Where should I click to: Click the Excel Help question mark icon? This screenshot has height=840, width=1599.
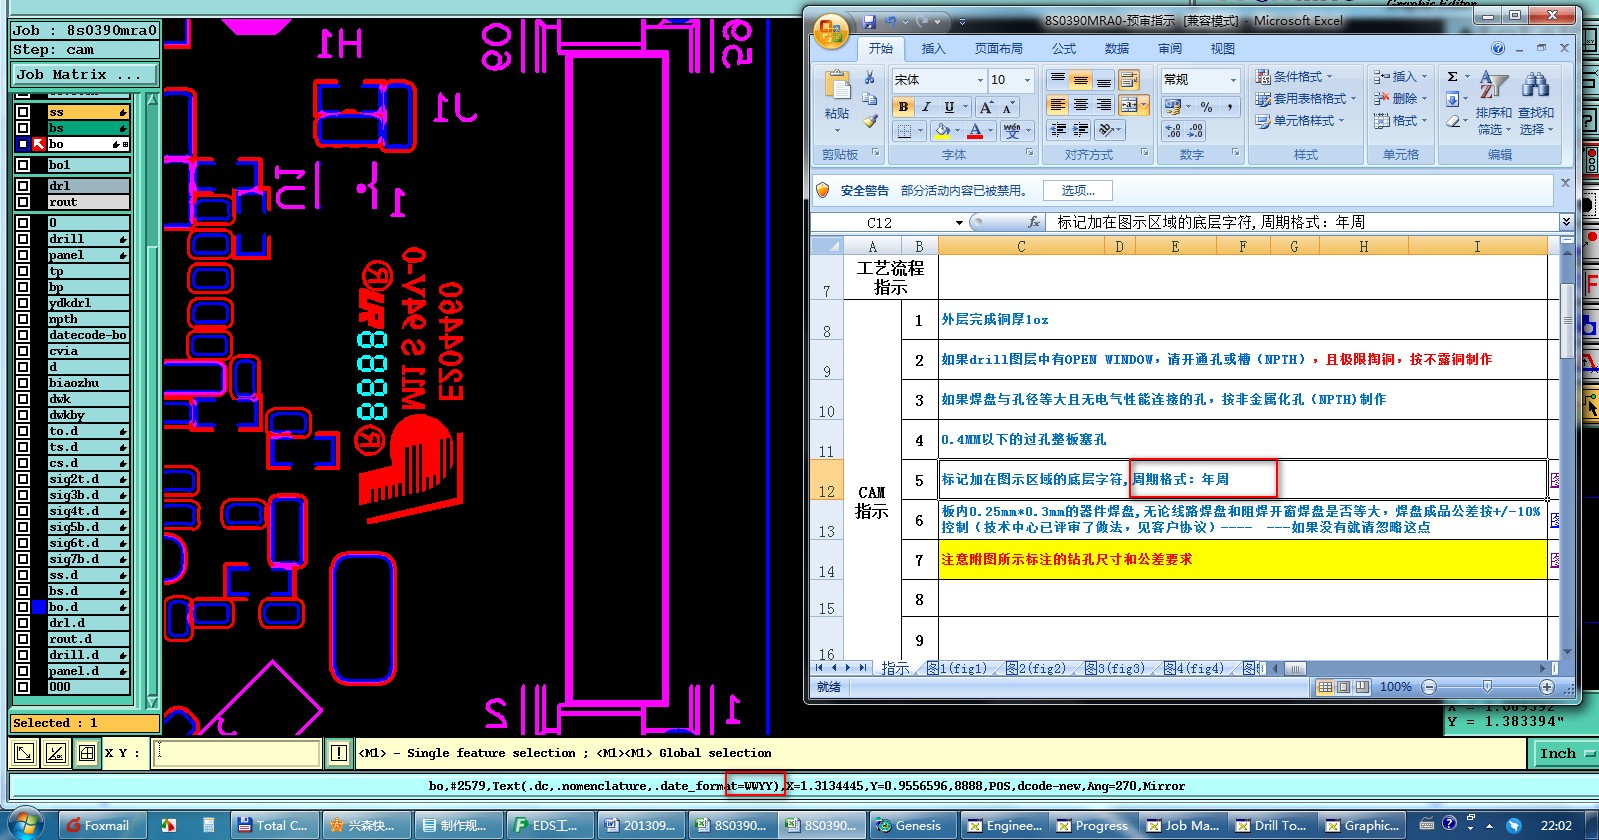coord(1498,48)
